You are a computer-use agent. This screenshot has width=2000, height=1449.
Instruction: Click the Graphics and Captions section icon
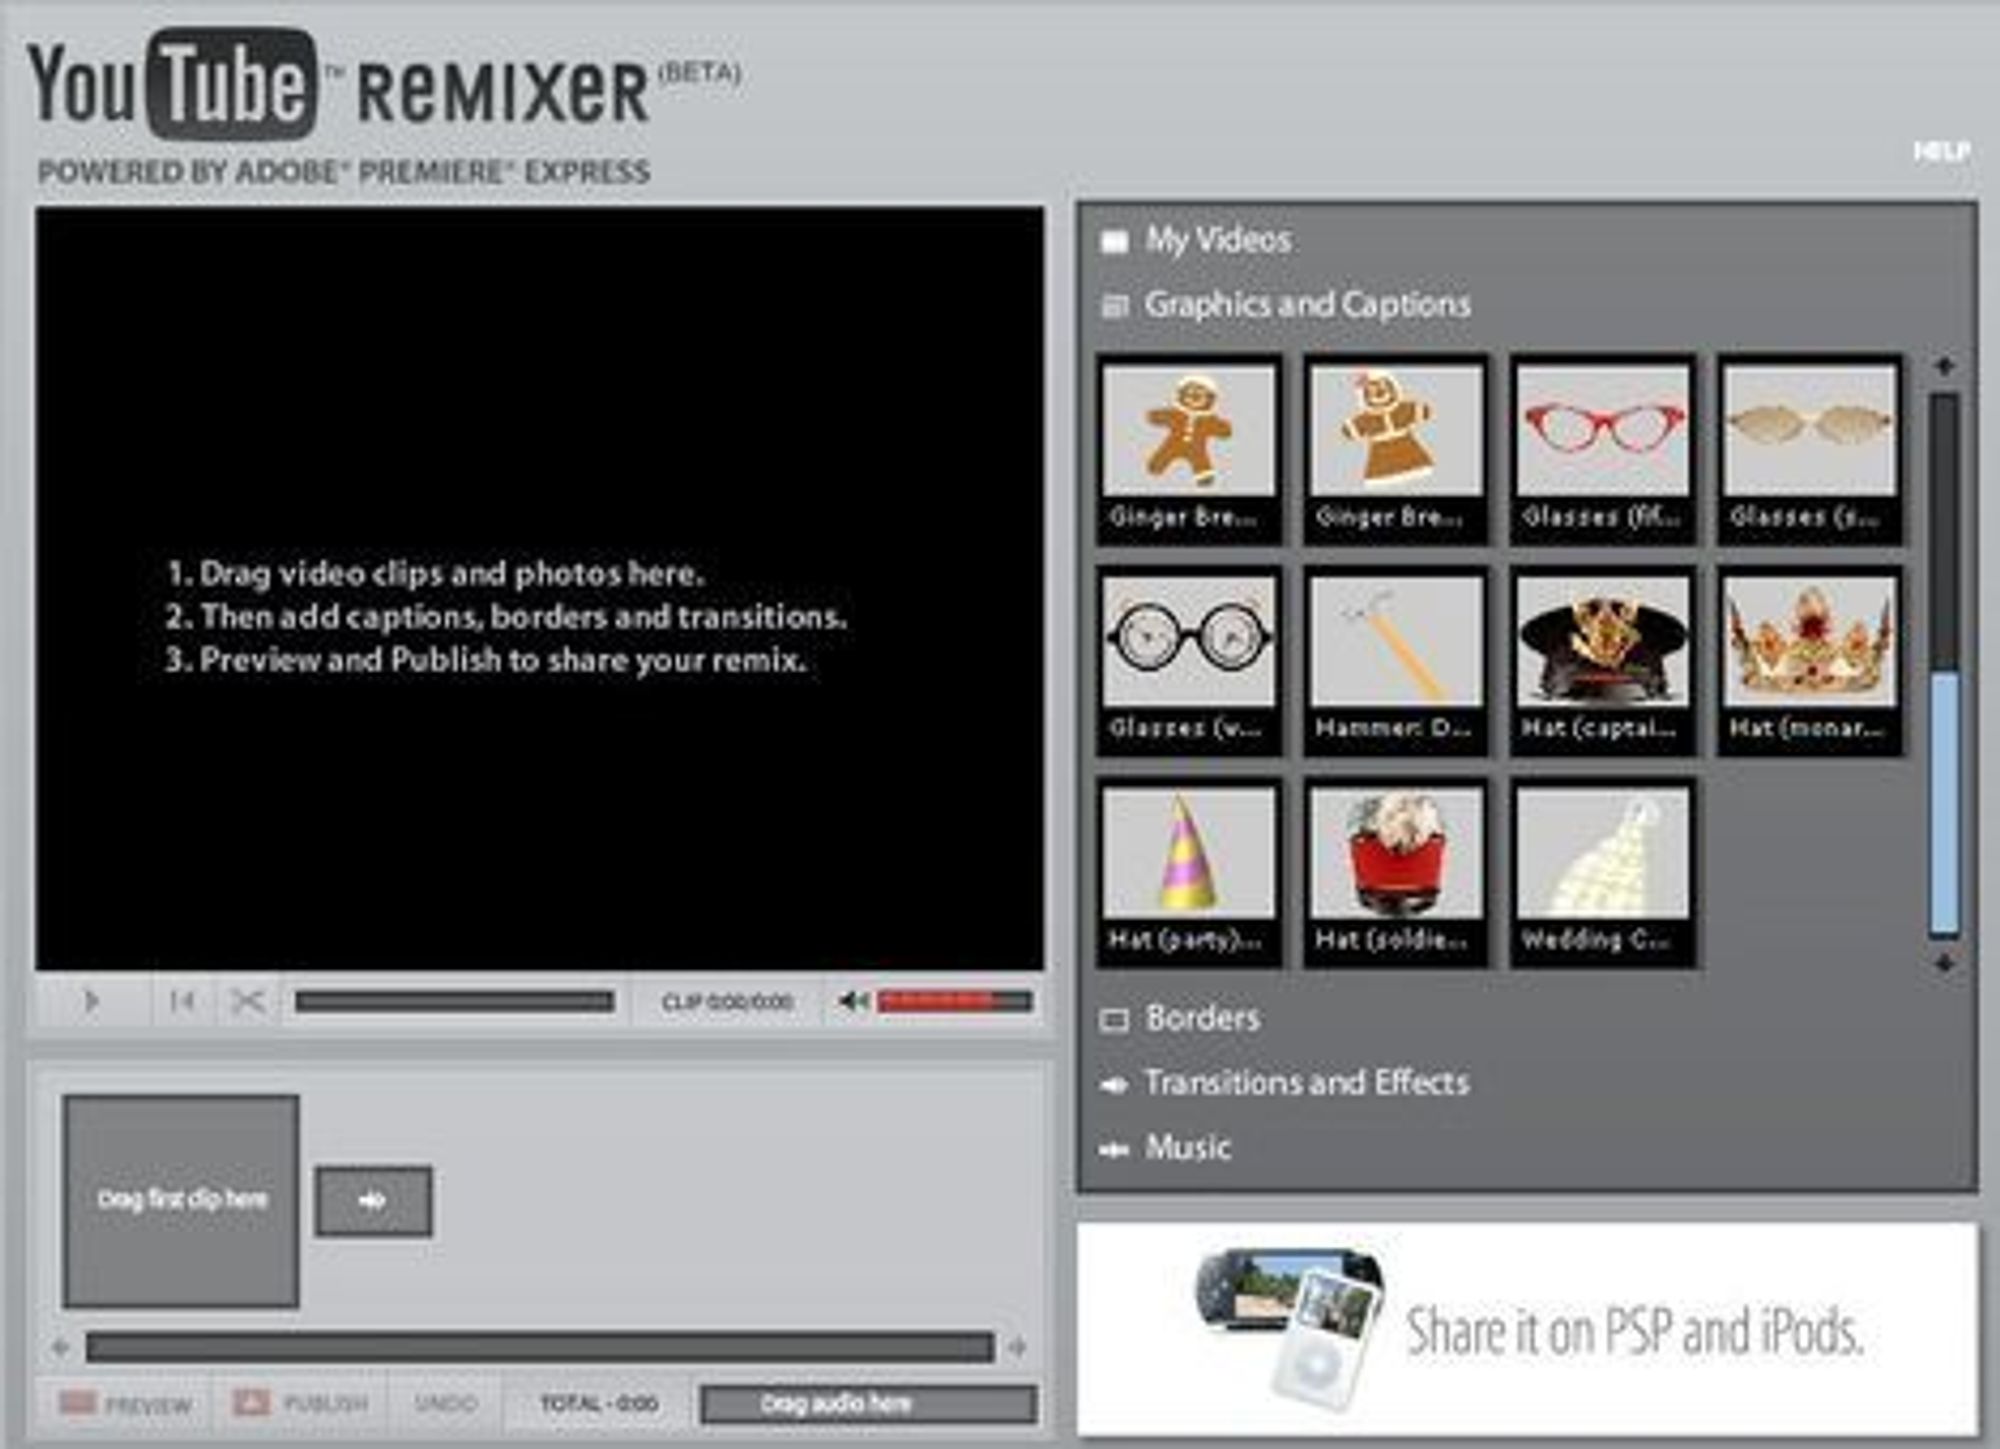(1114, 306)
